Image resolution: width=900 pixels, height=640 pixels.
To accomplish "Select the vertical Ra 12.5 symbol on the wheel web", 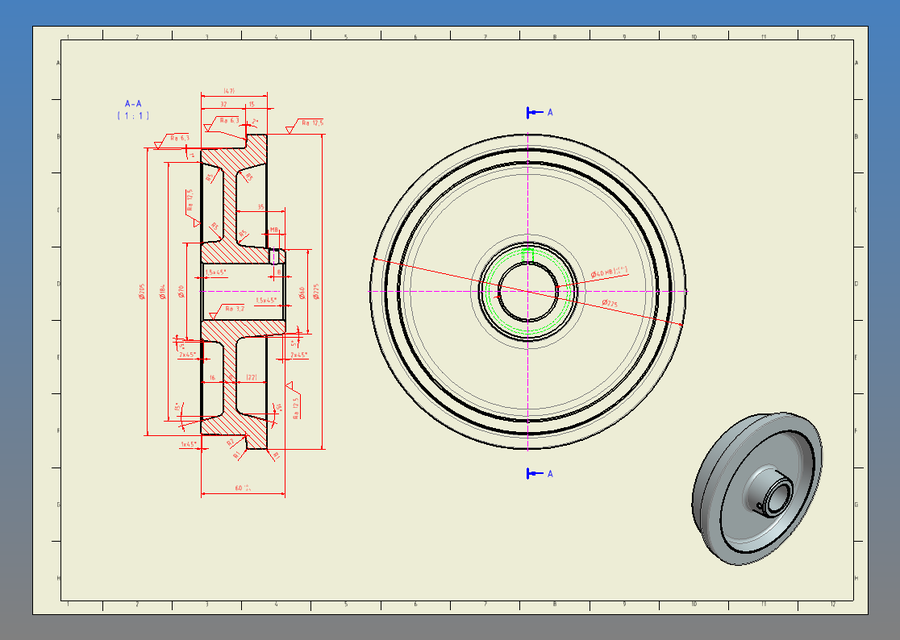I will click(189, 199).
